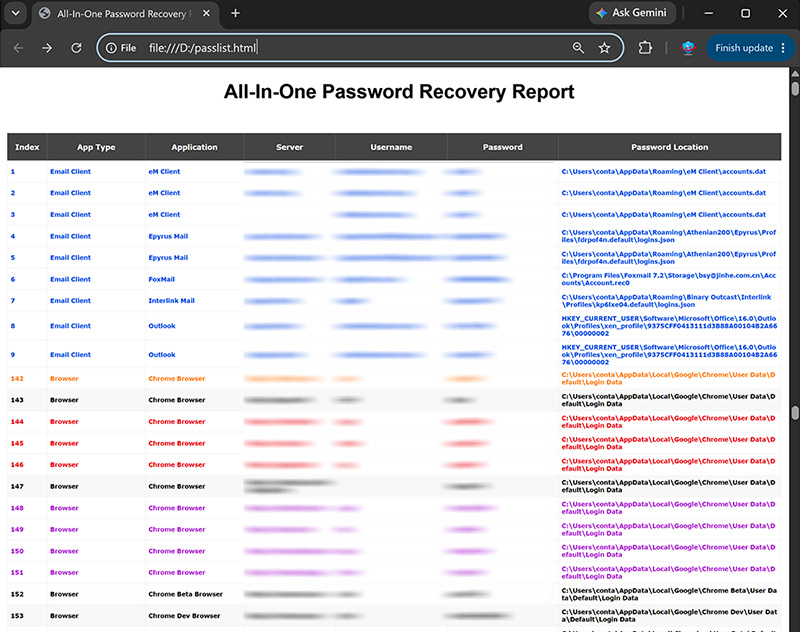Click row 1 eM Client accounts.dat path
The width and height of the screenshot is (800, 632).
pyautogui.click(x=664, y=172)
